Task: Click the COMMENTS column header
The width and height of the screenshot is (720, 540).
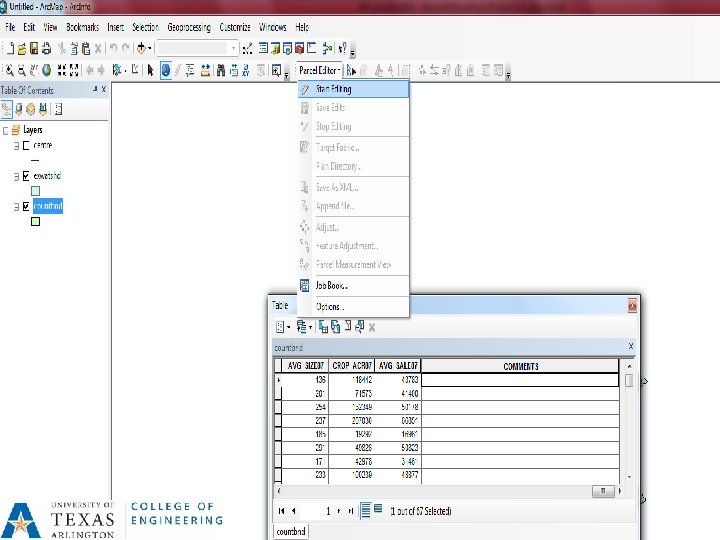Action: (520, 366)
